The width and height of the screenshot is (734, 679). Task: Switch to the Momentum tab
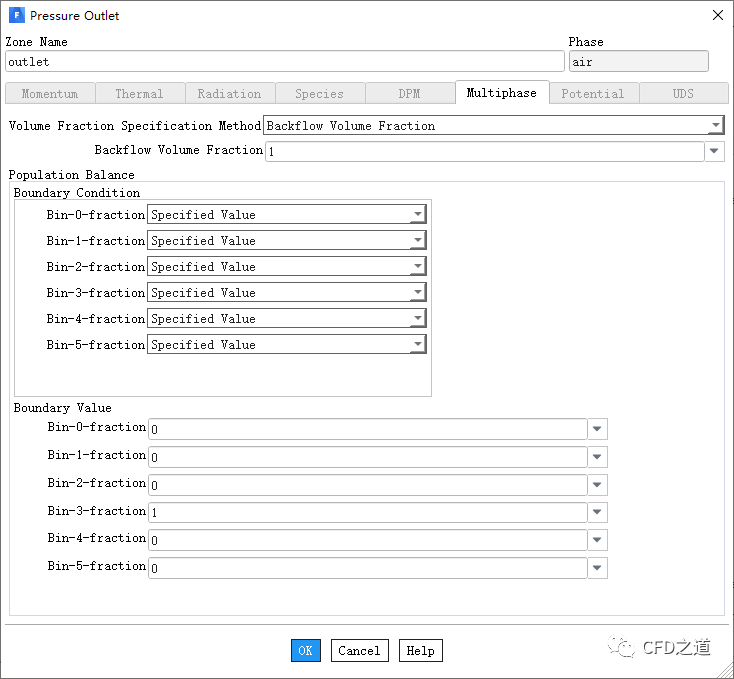point(50,94)
